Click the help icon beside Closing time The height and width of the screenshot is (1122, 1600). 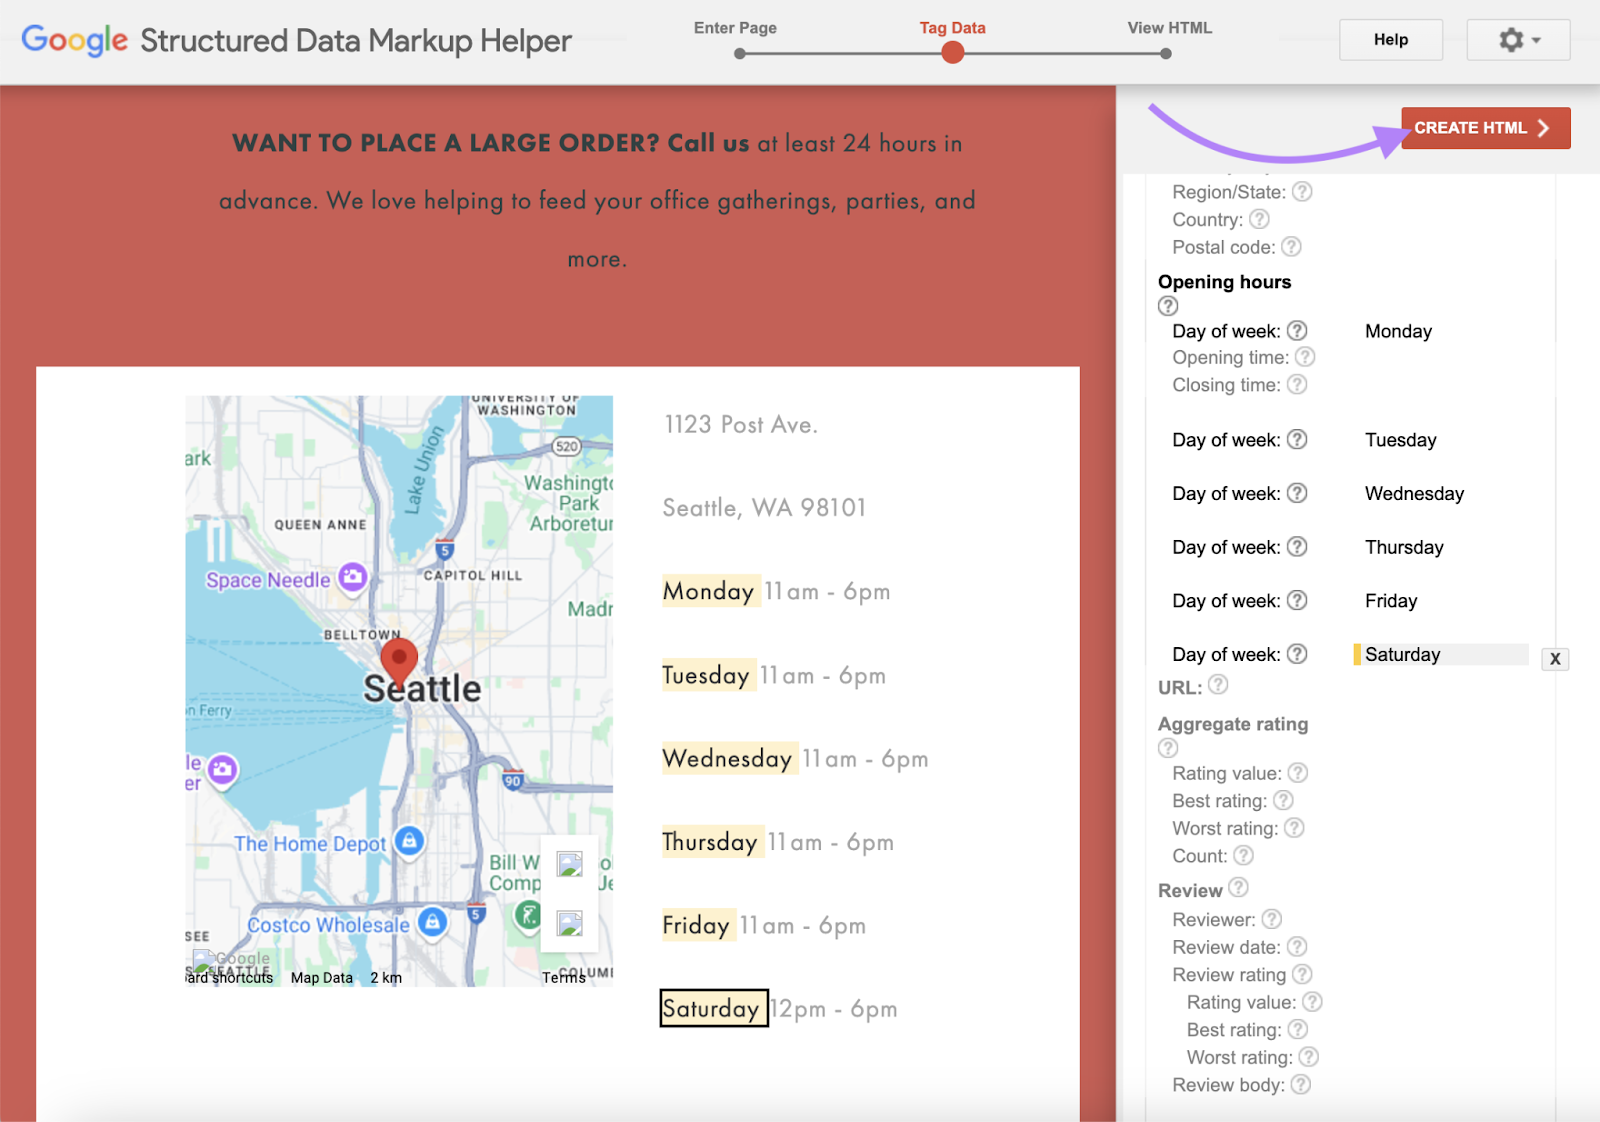point(1296,385)
